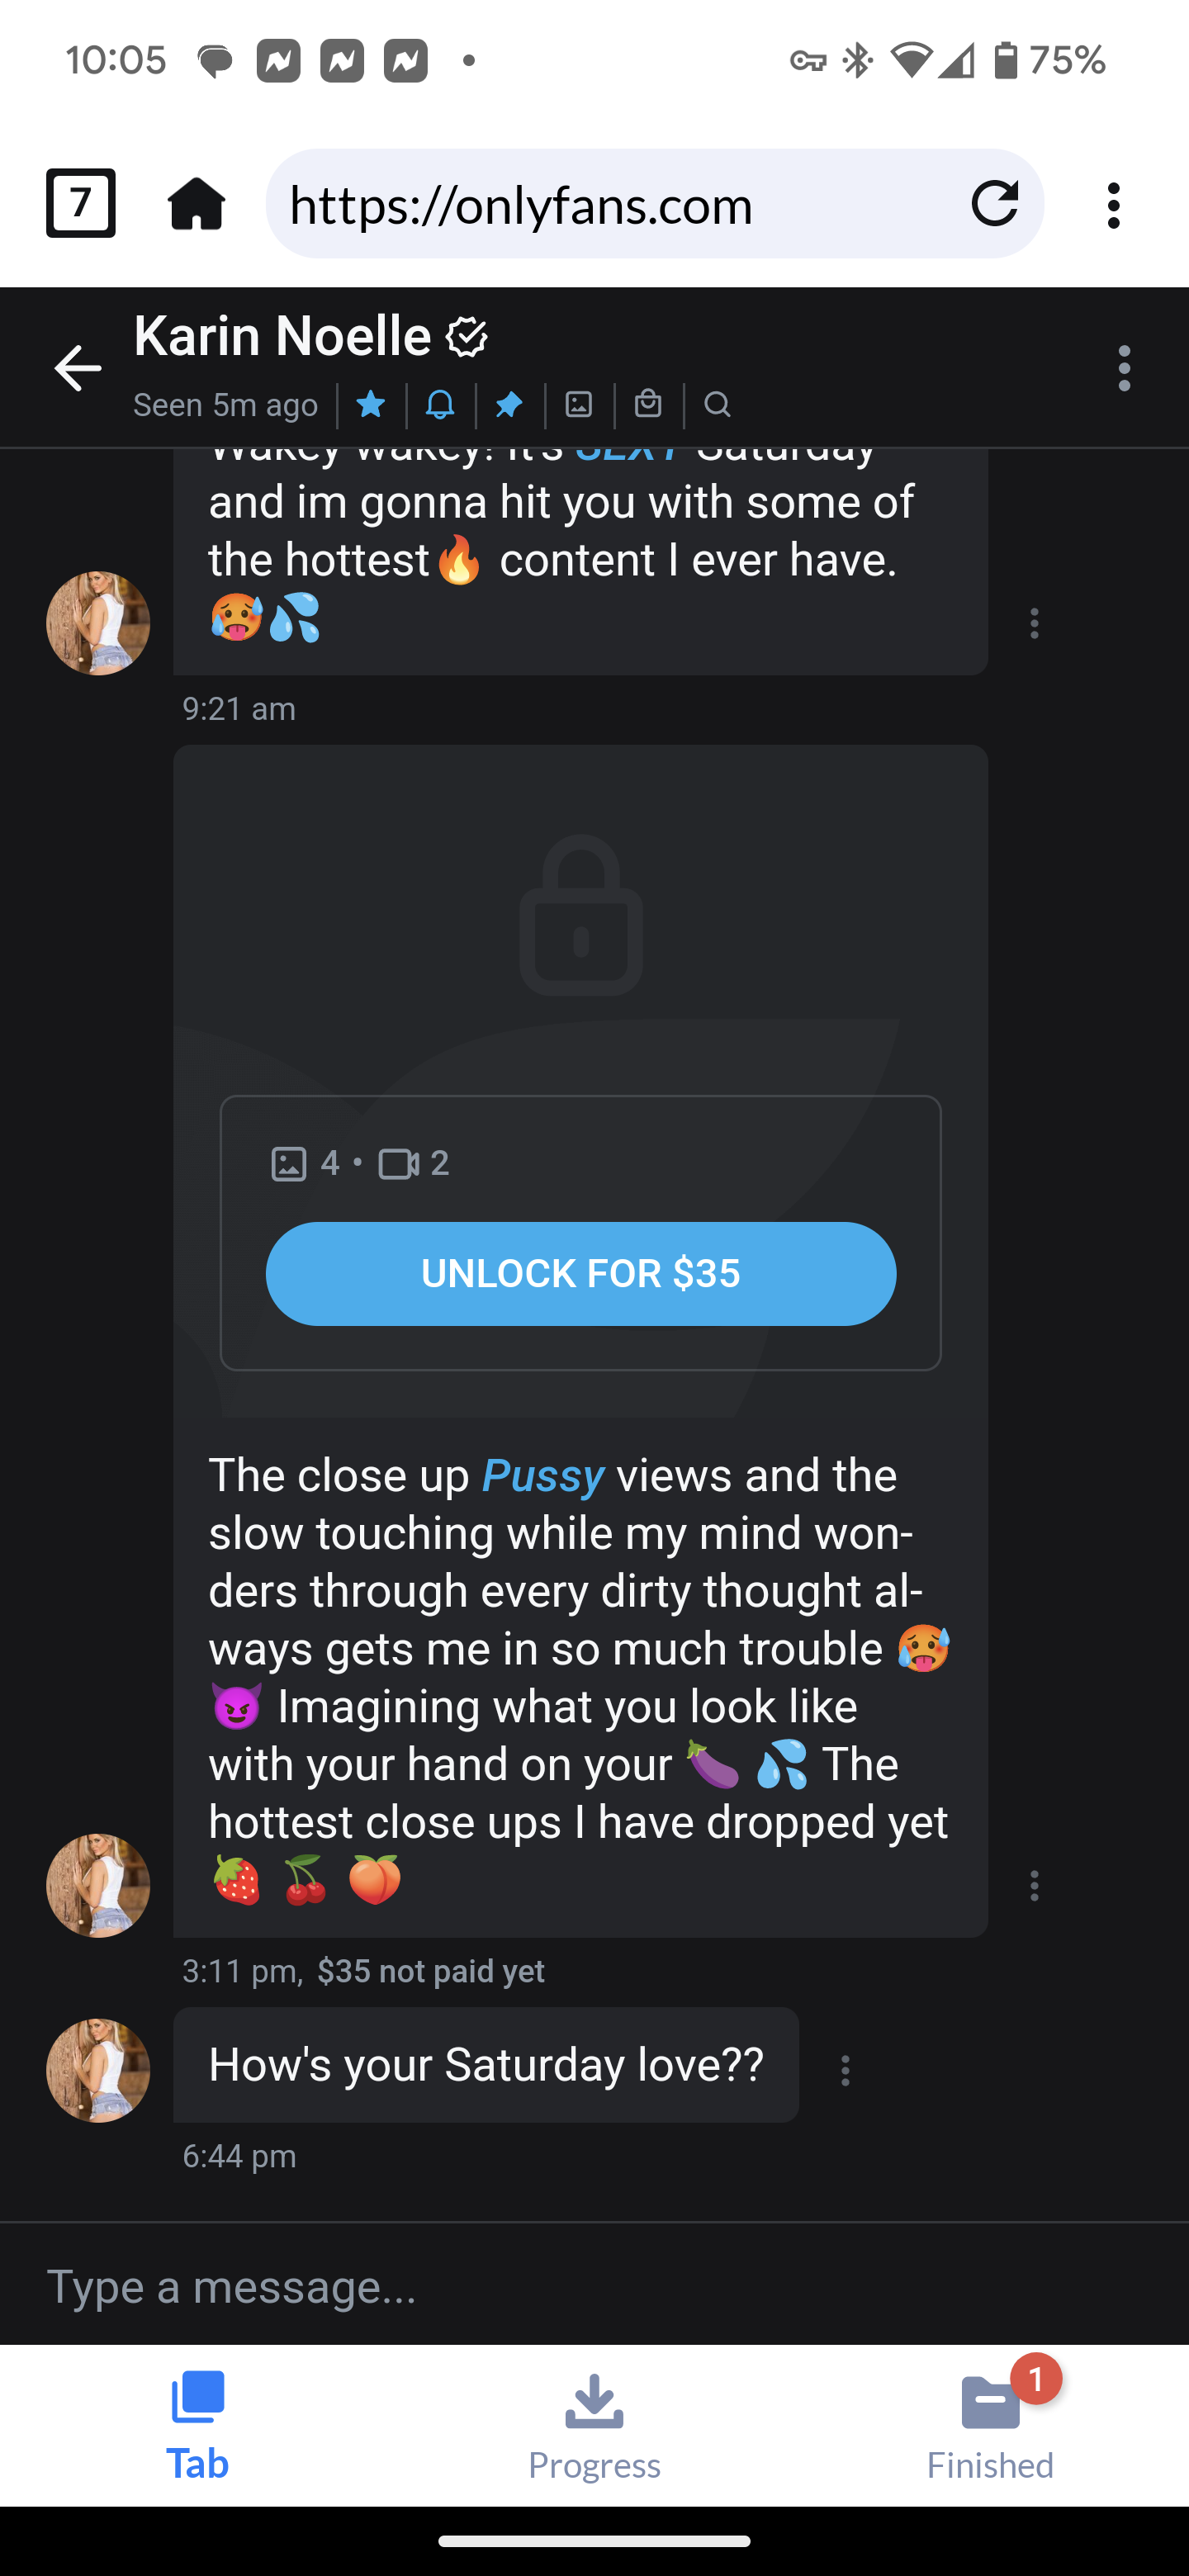Search within the chat messages

717,404
